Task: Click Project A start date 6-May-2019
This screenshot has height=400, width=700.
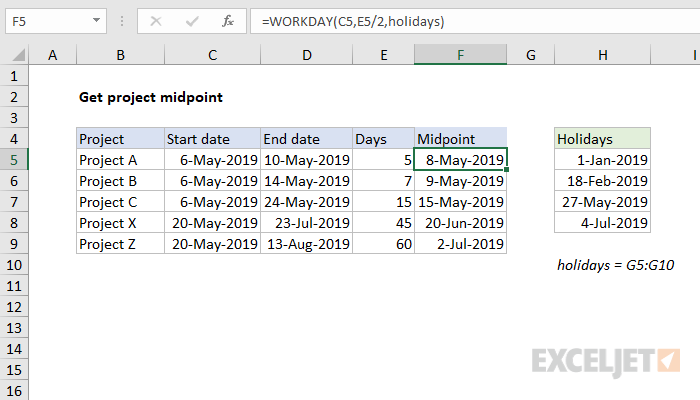Action: click(x=212, y=160)
